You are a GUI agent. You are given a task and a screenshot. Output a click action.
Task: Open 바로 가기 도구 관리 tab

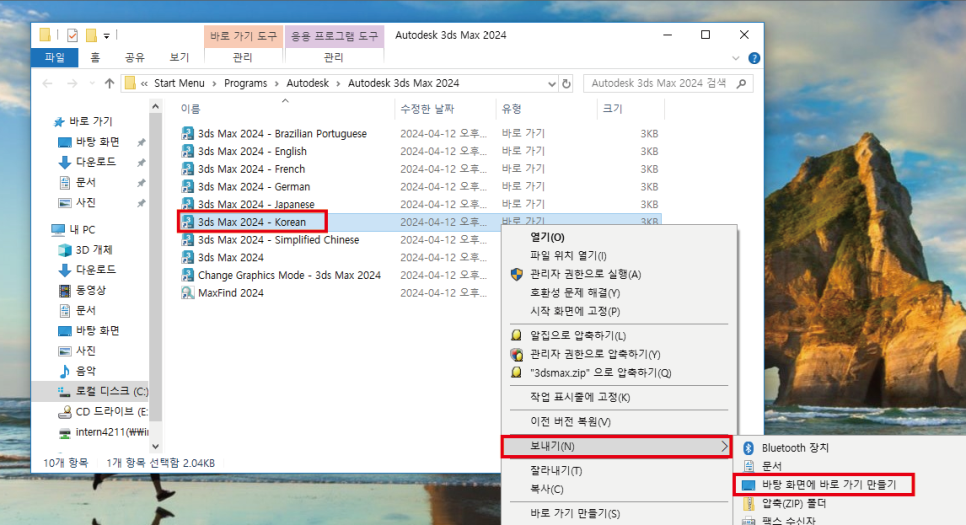(243, 57)
